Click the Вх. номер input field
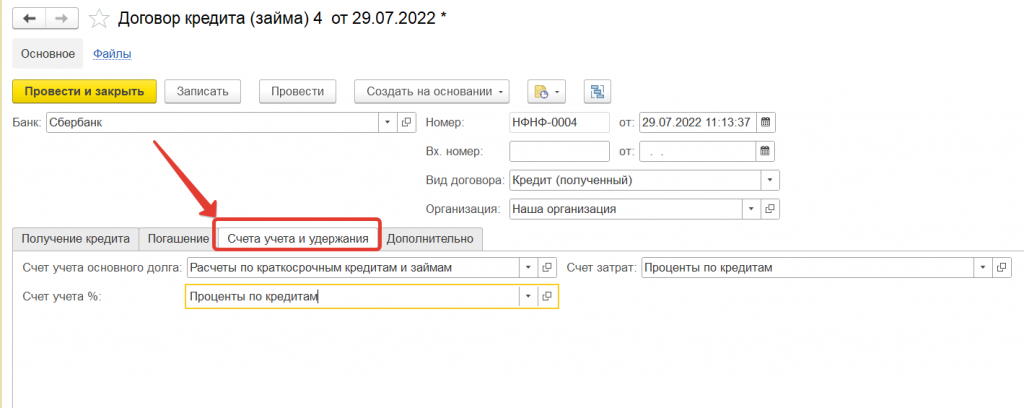This screenshot has width=1024, height=408. click(559, 152)
